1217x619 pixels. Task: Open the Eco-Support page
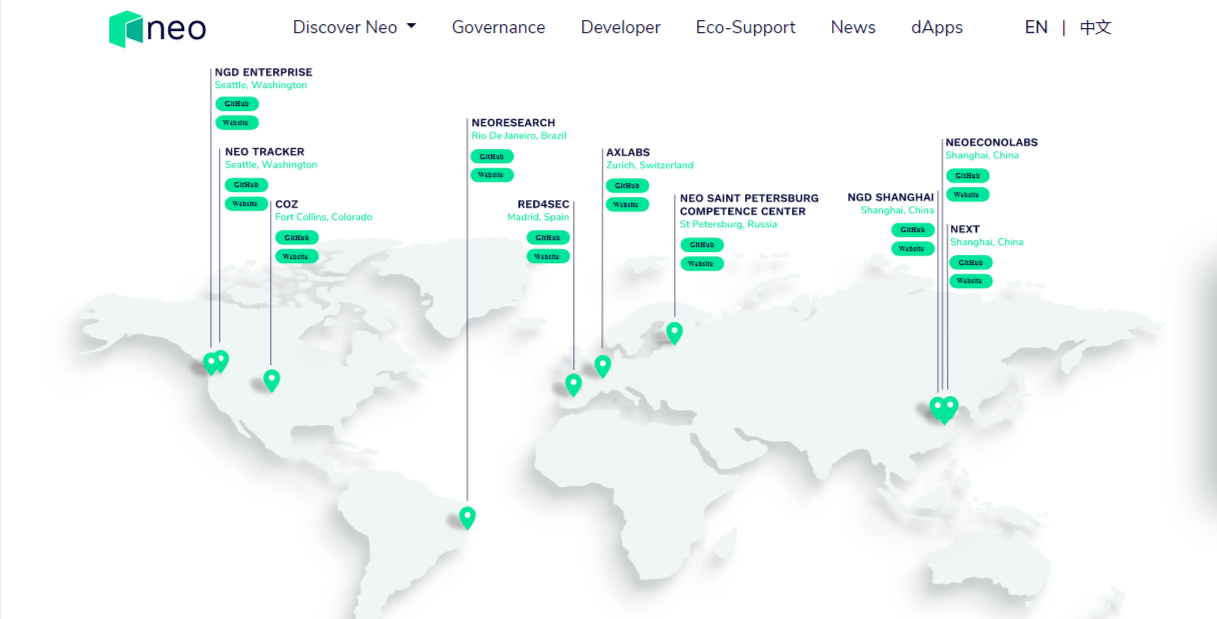pos(745,27)
